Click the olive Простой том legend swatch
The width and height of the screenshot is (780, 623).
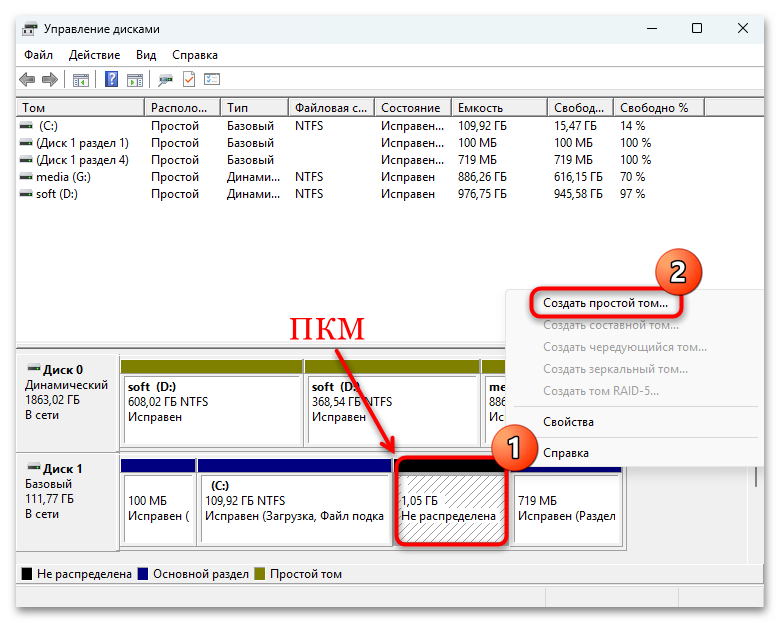(x=260, y=574)
